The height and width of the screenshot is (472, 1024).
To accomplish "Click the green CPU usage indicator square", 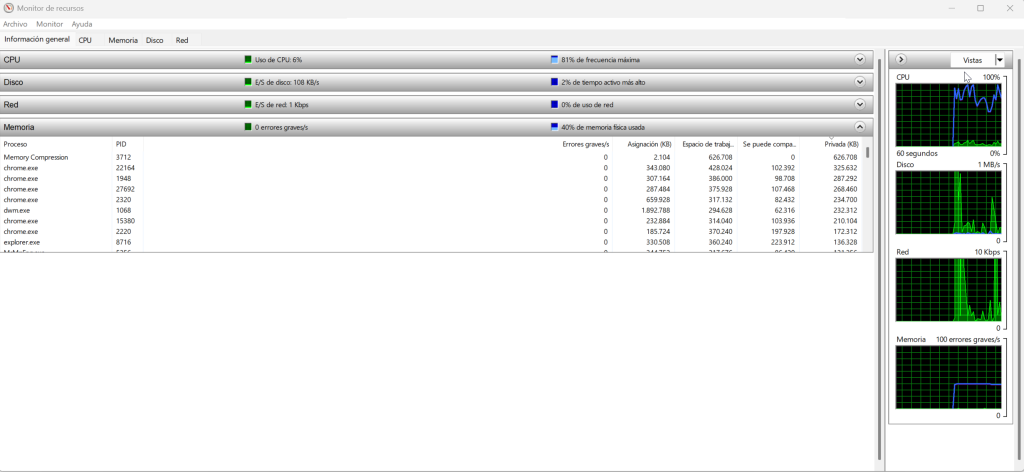I will tap(248, 59).
